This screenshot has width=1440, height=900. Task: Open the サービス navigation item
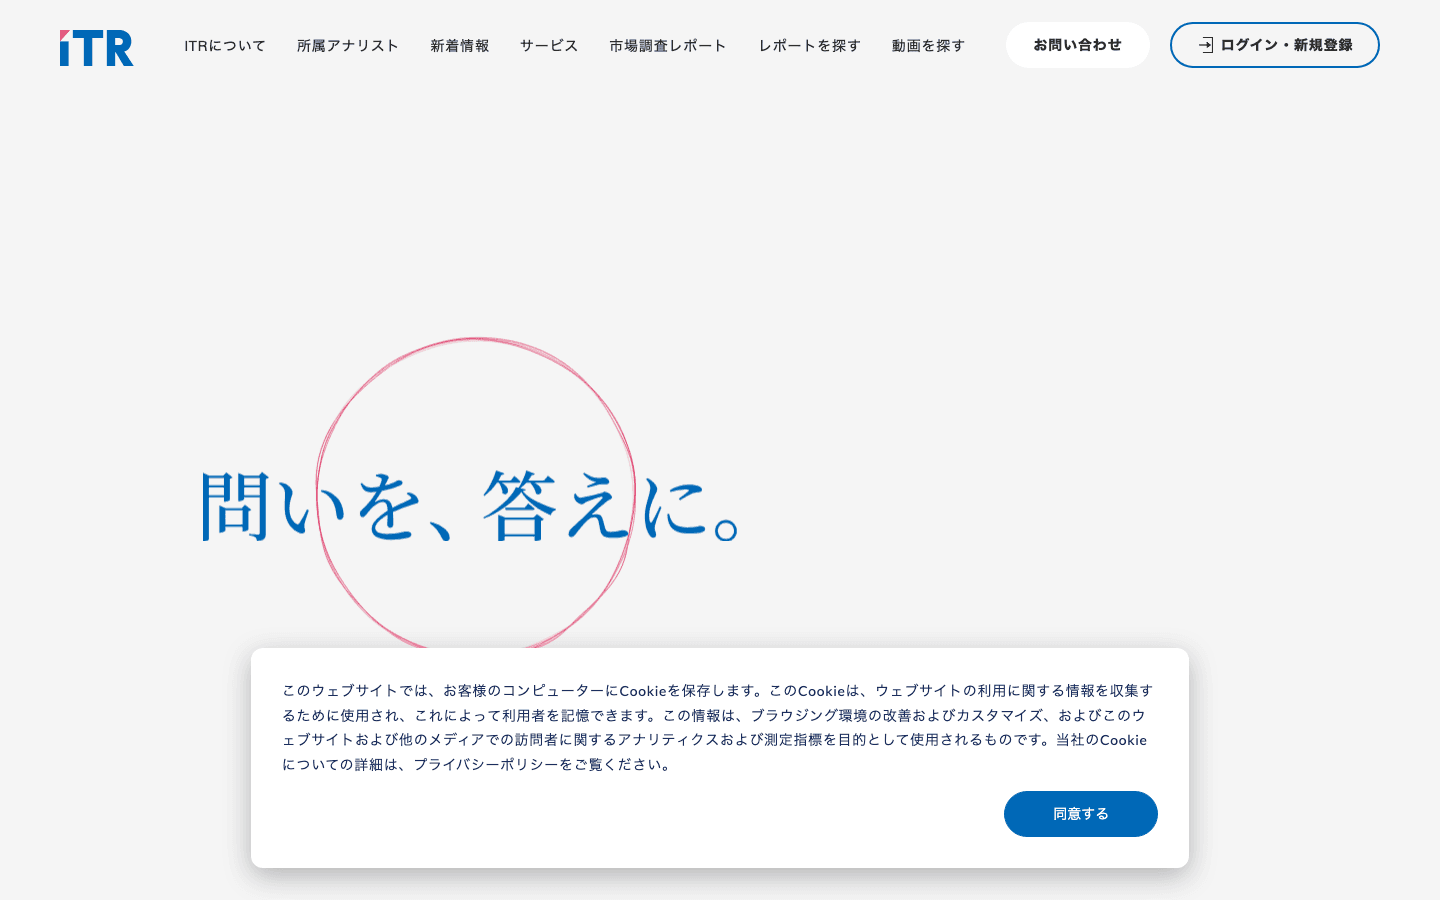click(549, 45)
